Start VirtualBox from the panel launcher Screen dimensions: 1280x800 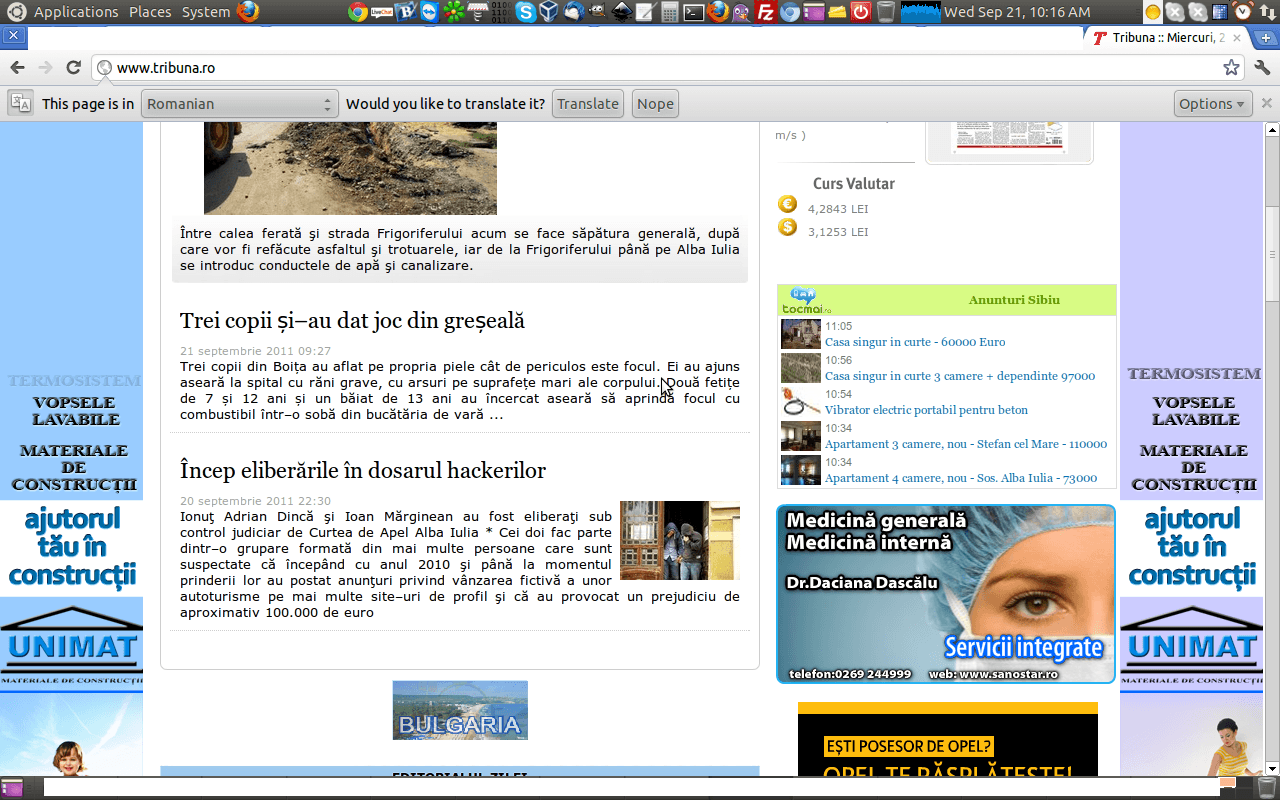tap(547, 12)
